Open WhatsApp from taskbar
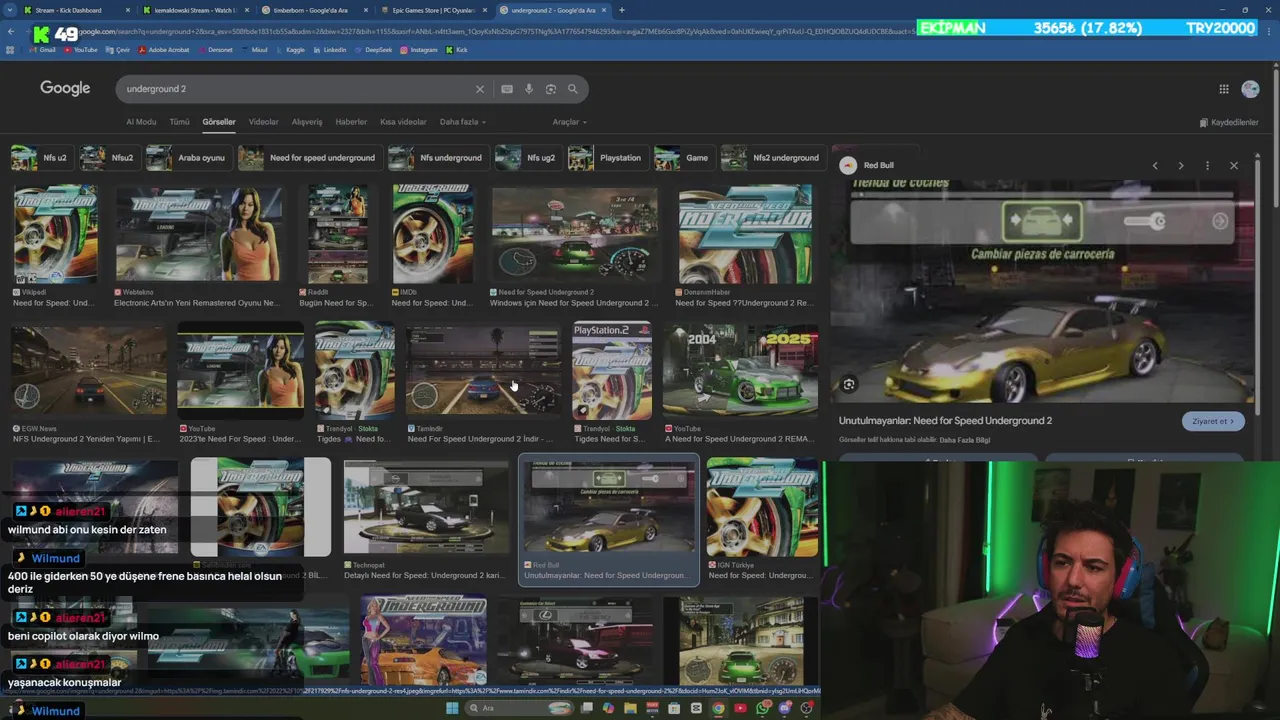 [x=762, y=708]
